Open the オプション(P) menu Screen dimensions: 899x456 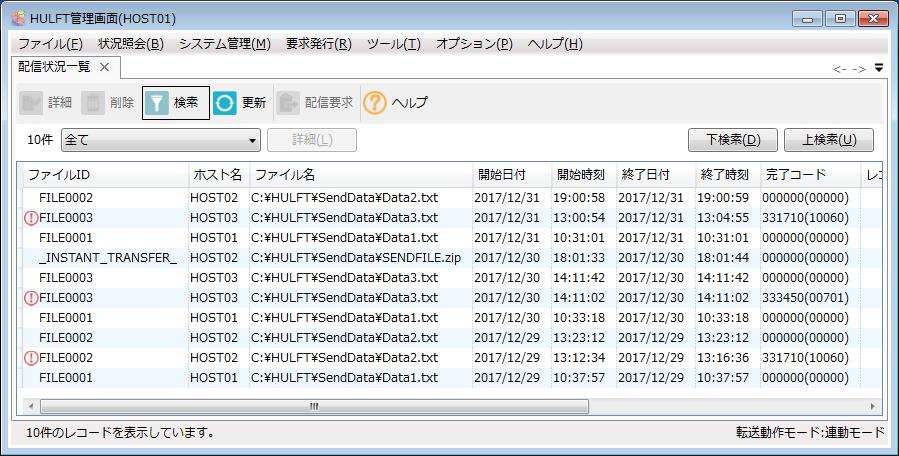coord(474,44)
